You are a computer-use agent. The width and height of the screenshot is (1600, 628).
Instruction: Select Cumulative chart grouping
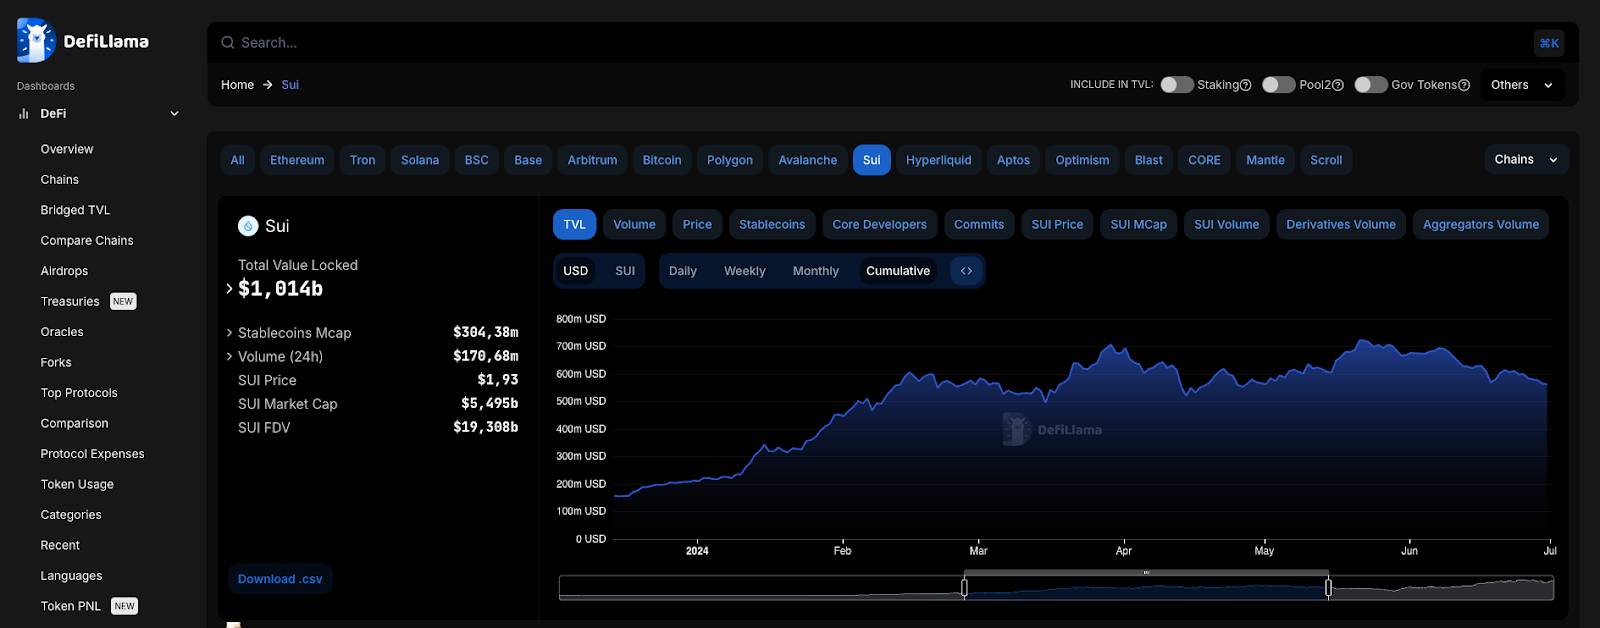898,271
